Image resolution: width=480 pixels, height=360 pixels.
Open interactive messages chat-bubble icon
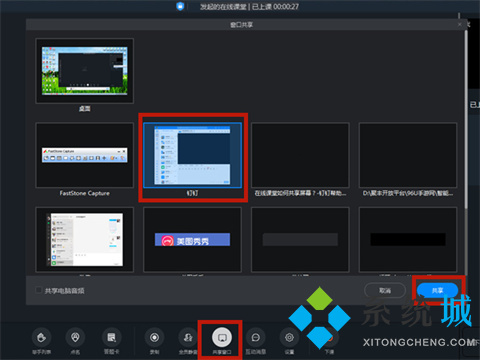pos(256,337)
